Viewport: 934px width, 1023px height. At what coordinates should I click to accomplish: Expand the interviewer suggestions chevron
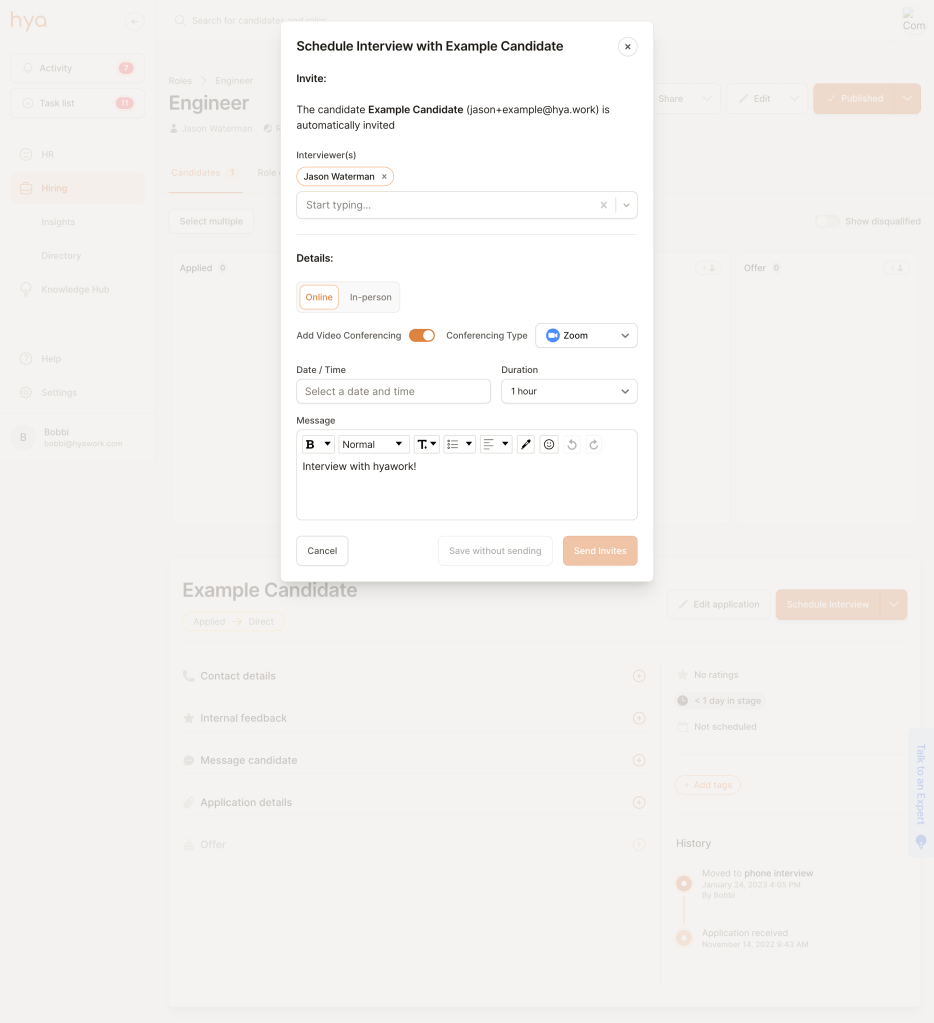[x=626, y=205]
